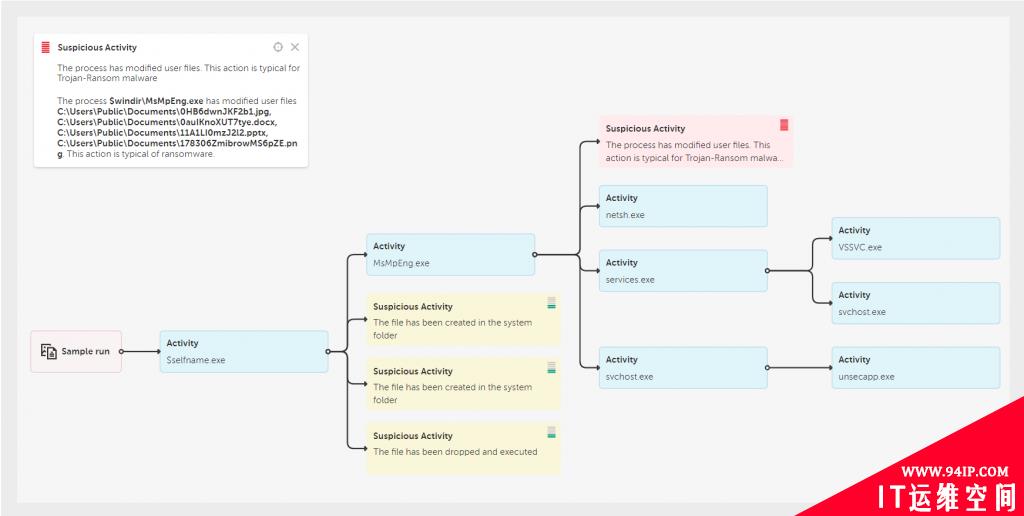
Task: Close the Suspicious Activity details popup
Action: click(x=295, y=47)
